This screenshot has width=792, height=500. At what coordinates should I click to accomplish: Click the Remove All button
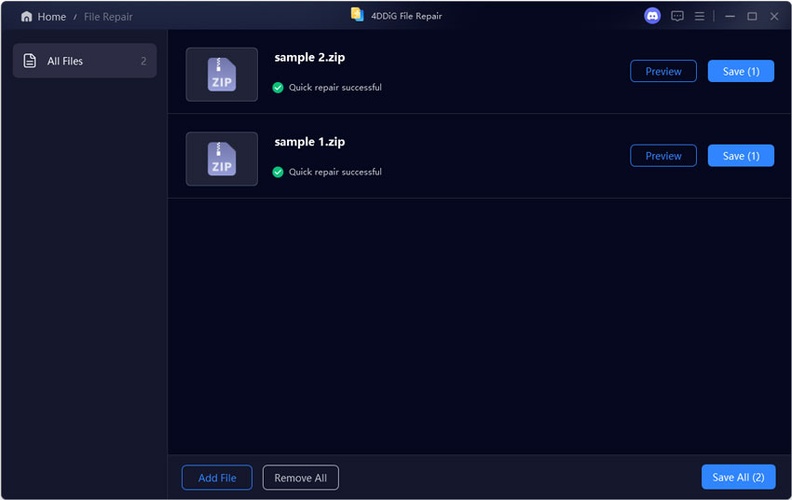click(x=301, y=478)
